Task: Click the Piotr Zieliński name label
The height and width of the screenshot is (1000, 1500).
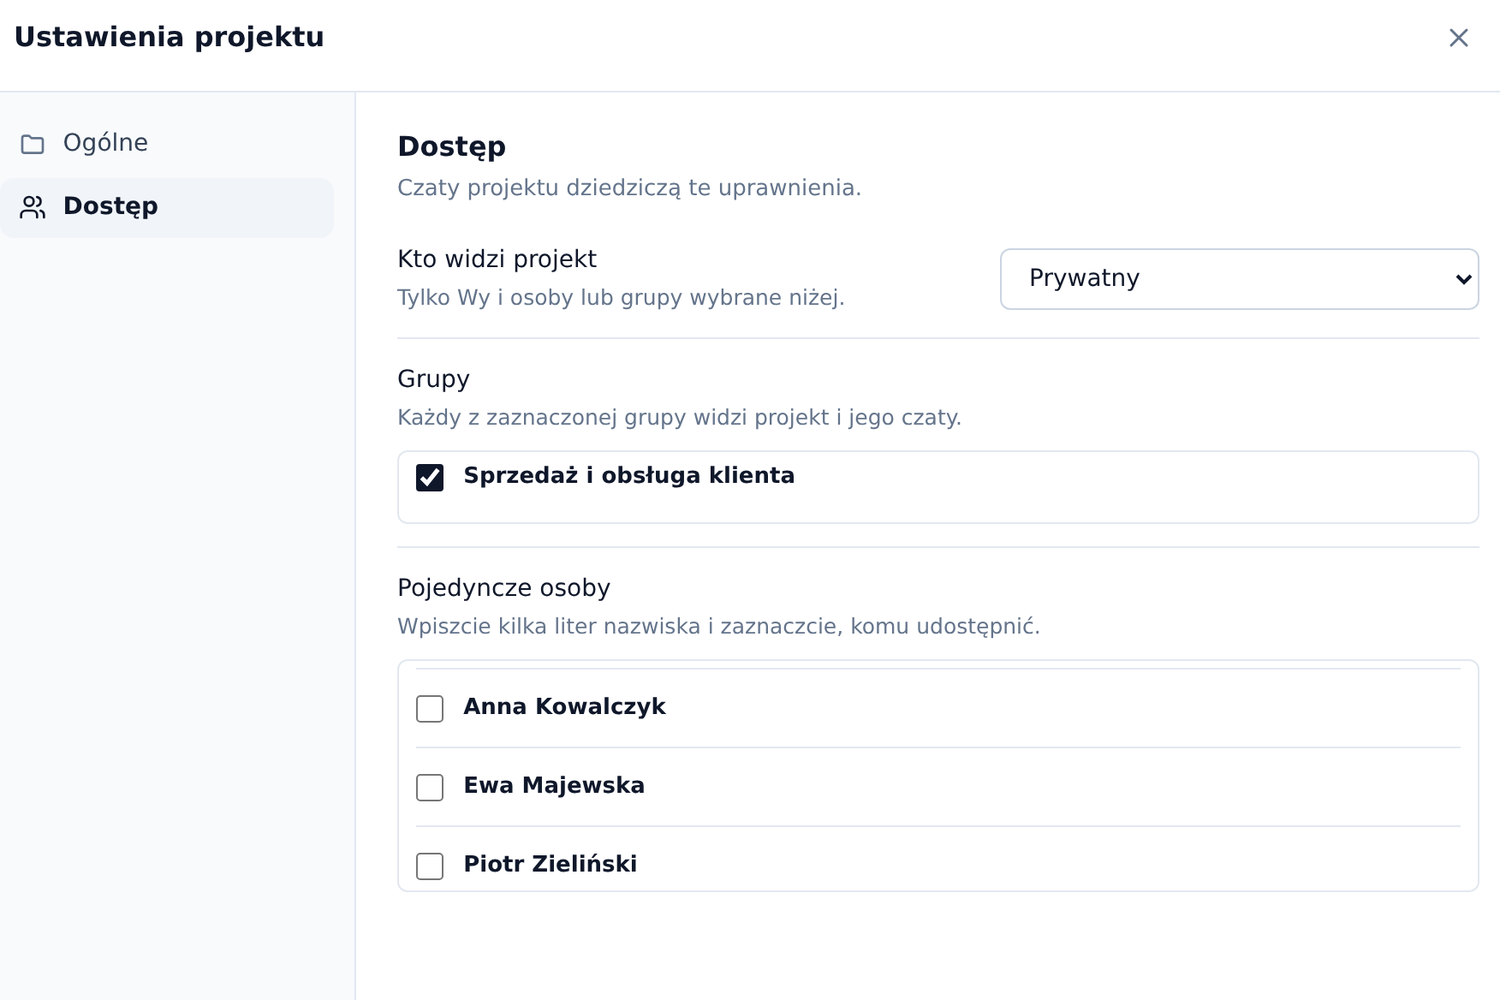Action: pyautogui.click(x=550, y=864)
